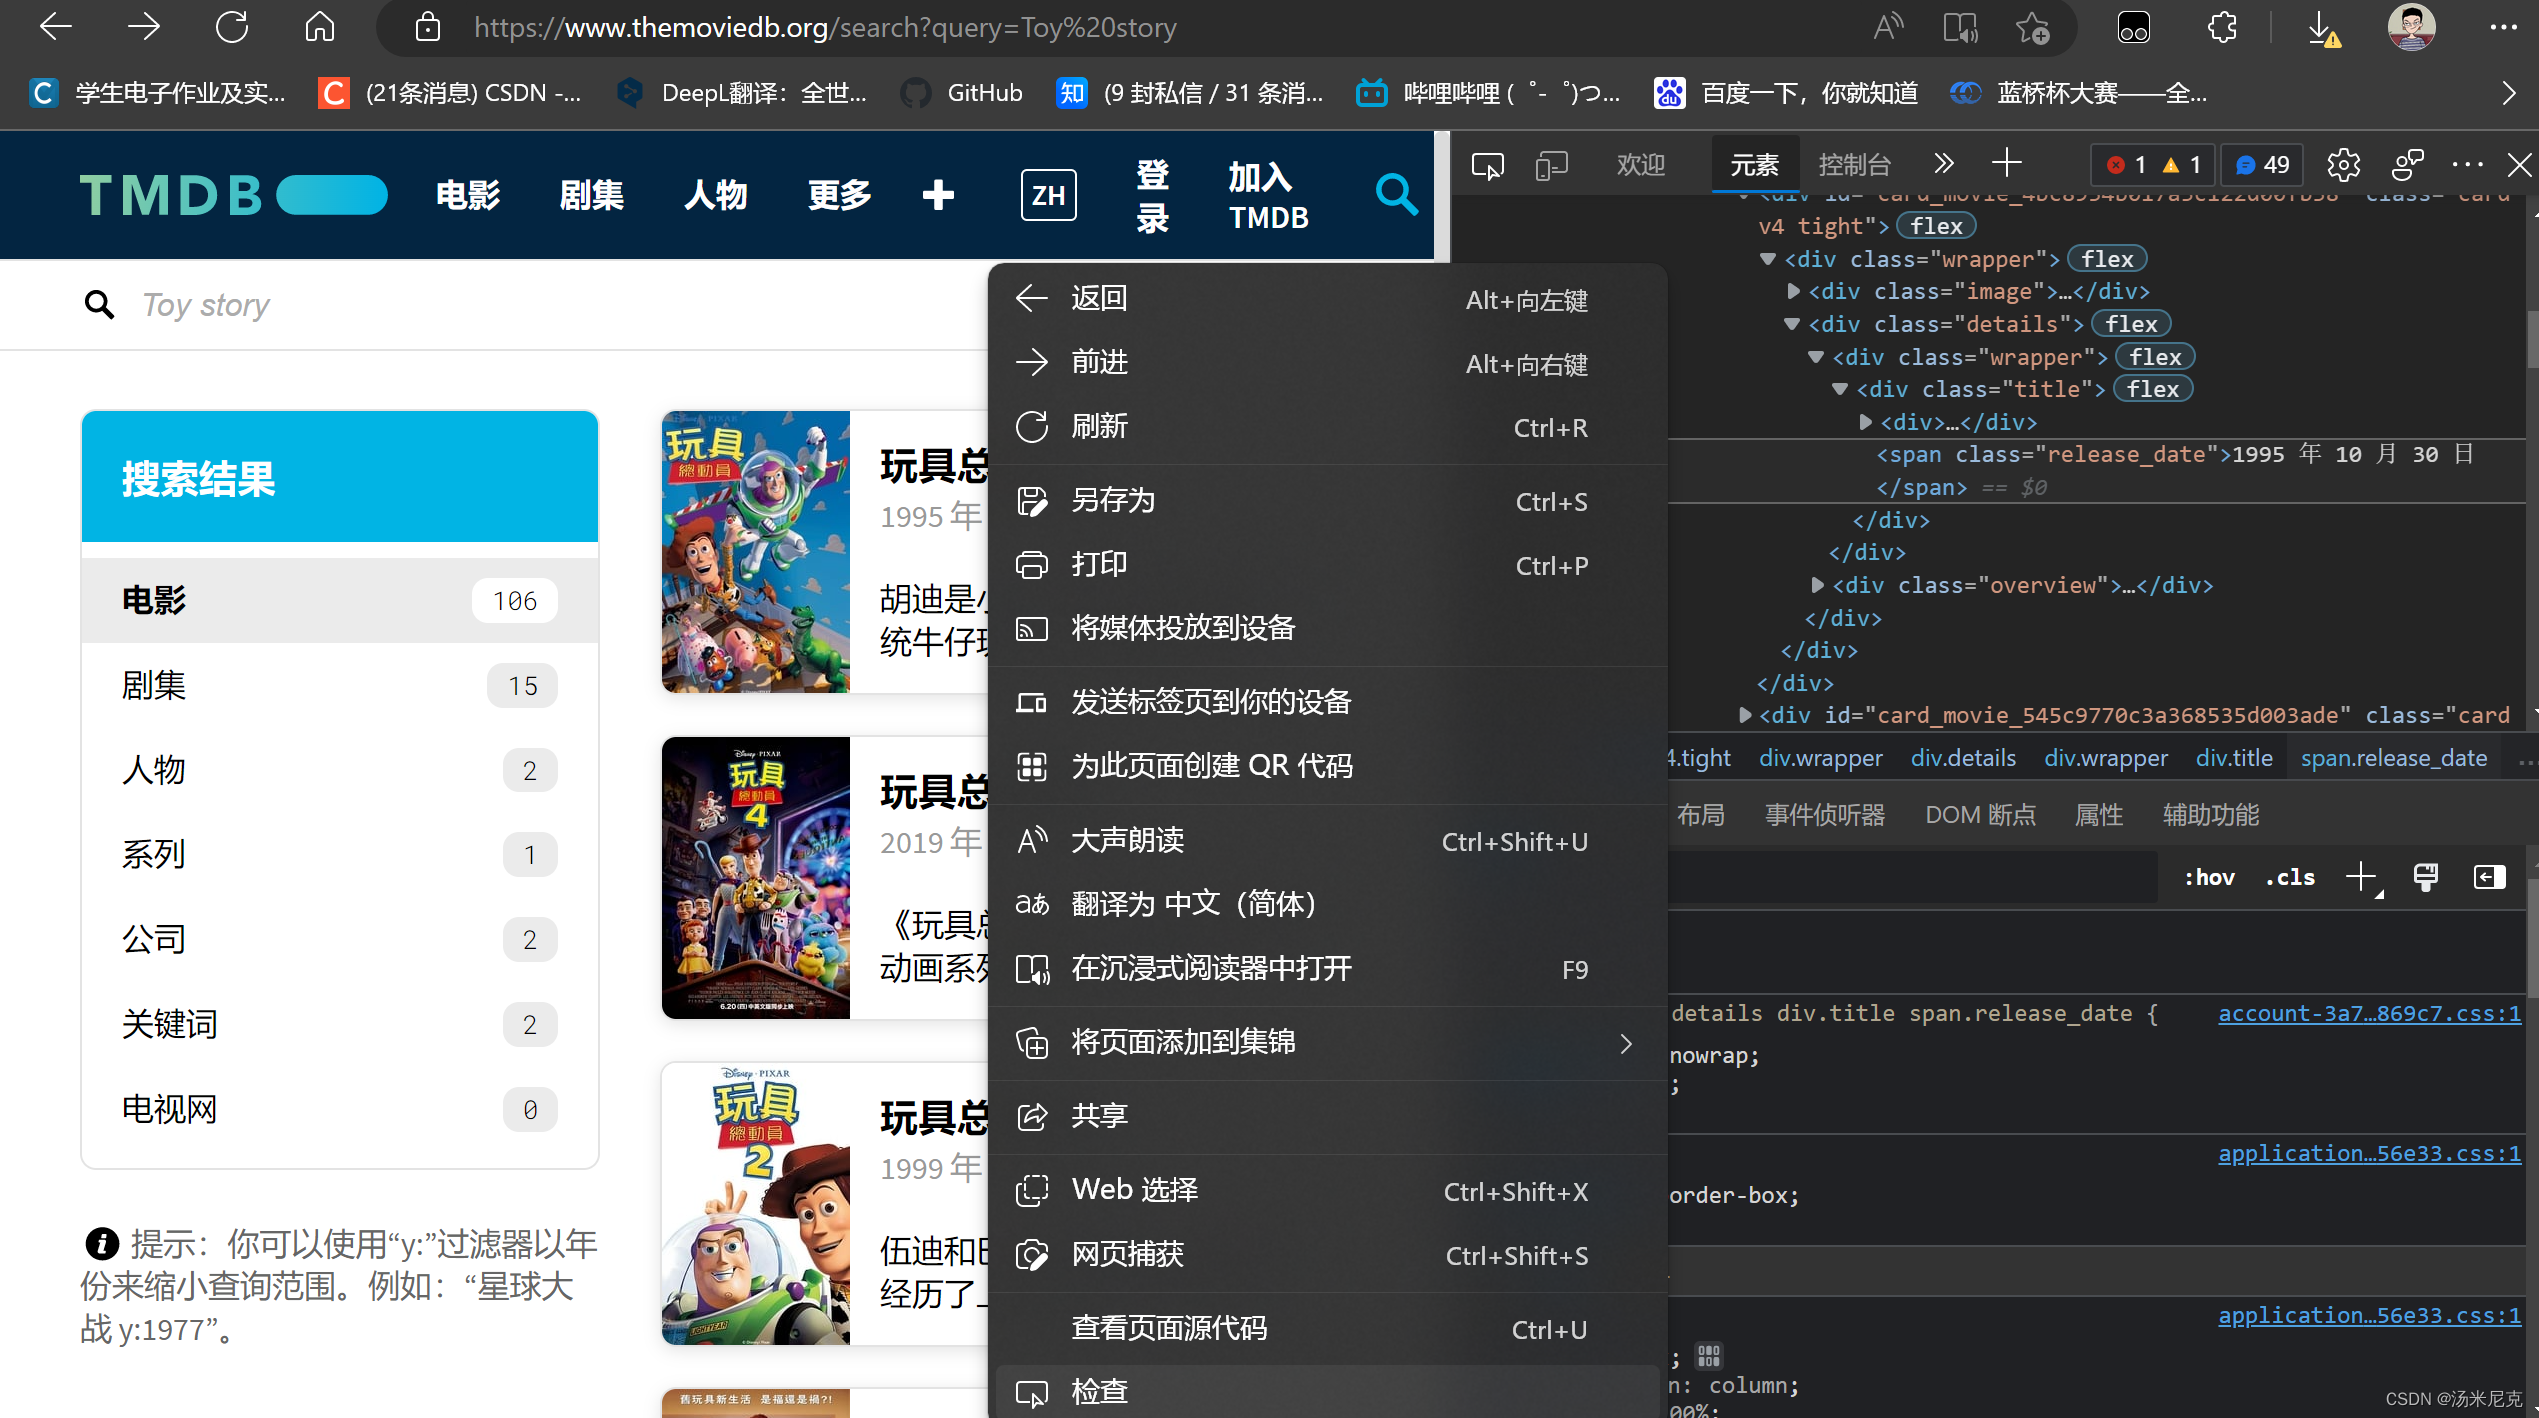Click the browser address bar URL
The width and height of the screenshot is (2539, 1418).
pos(825,27)
